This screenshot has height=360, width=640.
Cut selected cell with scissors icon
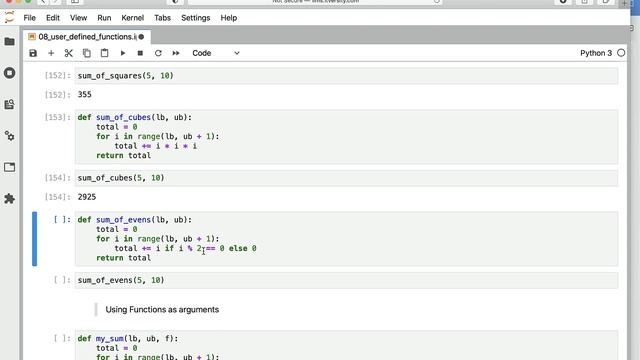coord(69,53)
